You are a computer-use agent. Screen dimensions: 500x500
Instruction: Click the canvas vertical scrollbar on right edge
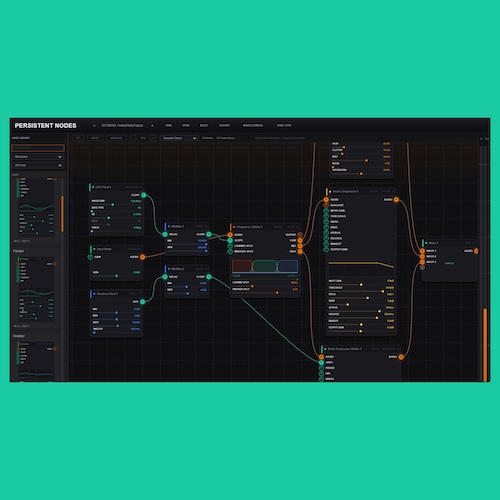click(x=485, y=345)
